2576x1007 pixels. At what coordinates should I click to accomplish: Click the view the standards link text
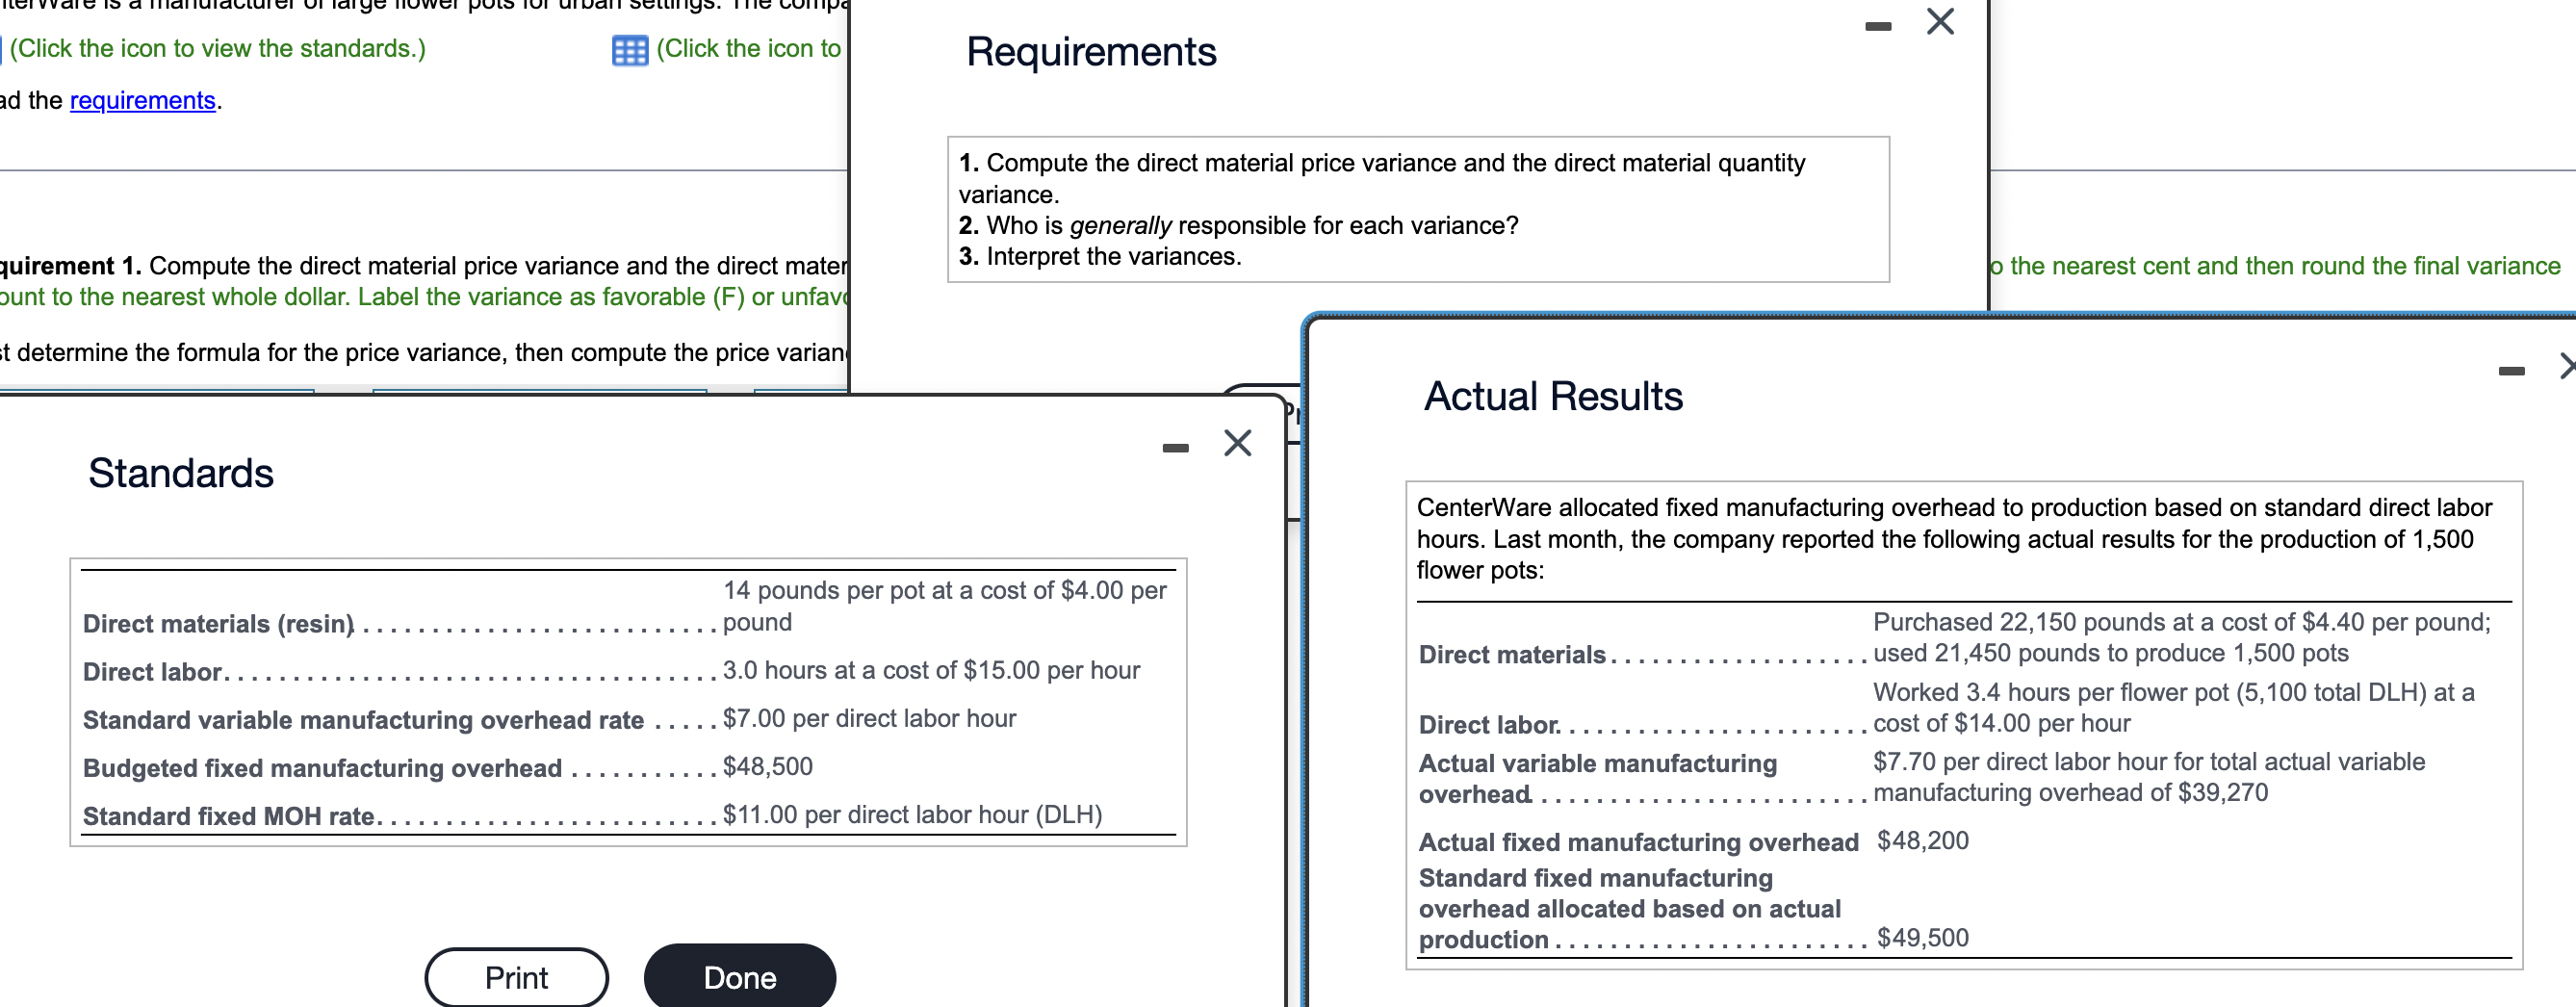pyautogui.click(x=217, y=48)
